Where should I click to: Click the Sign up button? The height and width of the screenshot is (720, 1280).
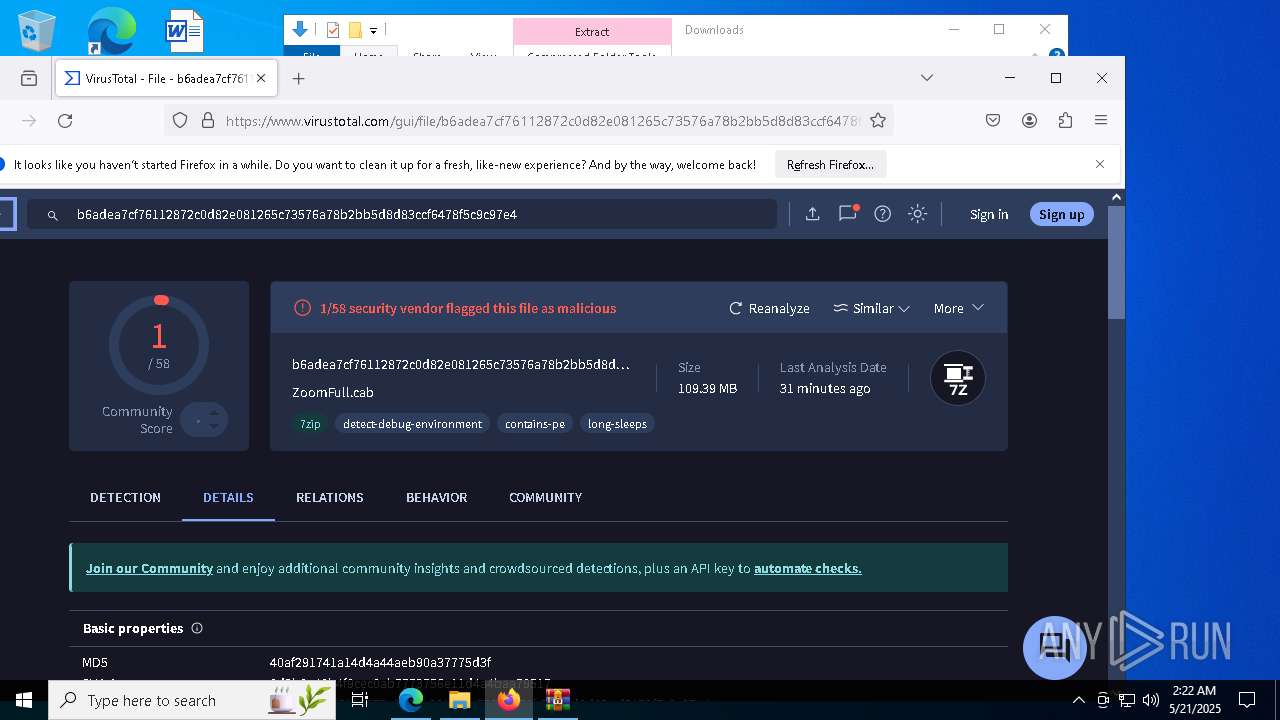[1061, 214]
